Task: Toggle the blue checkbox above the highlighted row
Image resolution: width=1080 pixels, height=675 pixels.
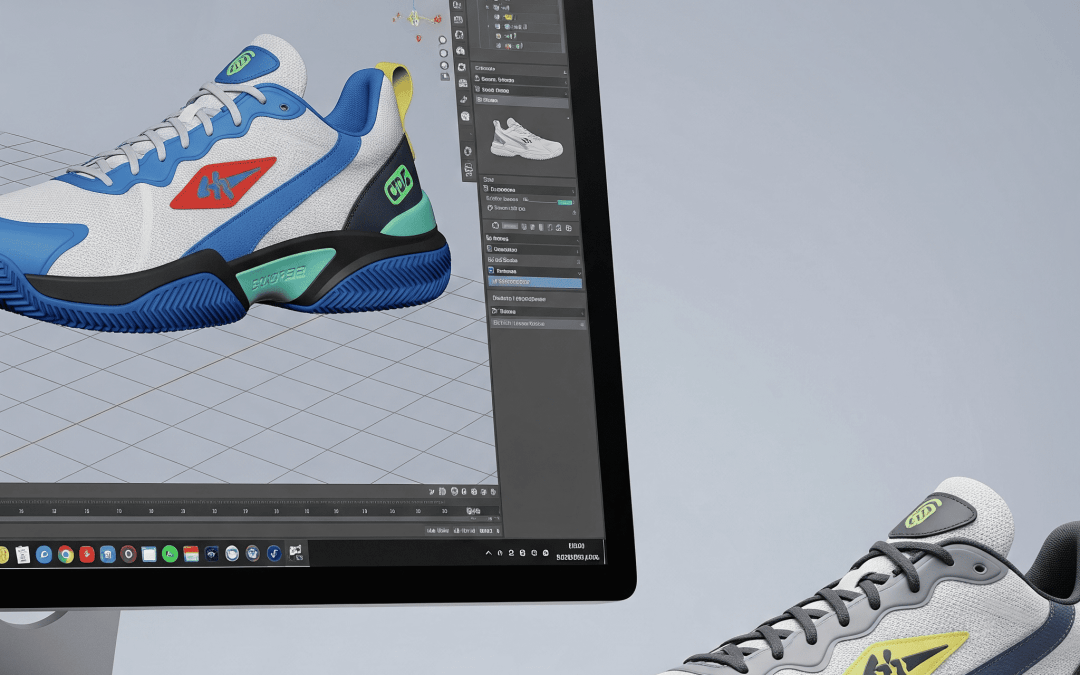Action: (x=491, y=271)
